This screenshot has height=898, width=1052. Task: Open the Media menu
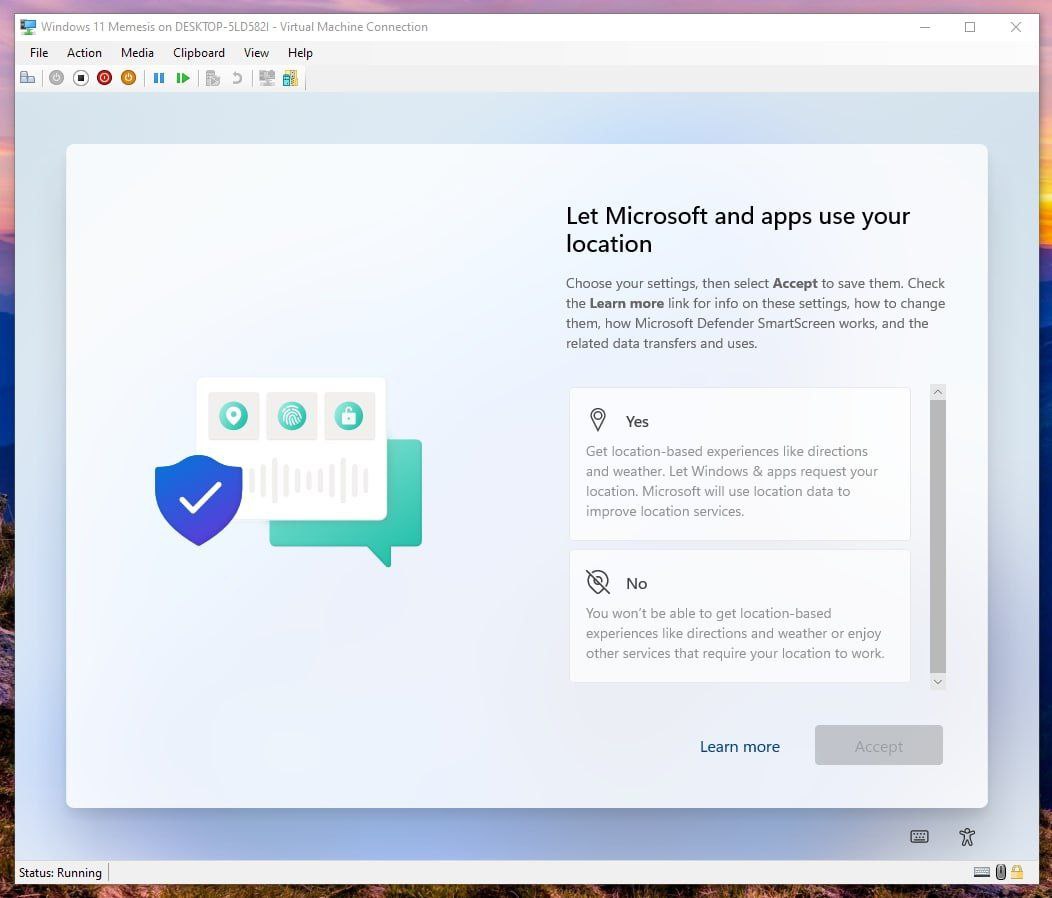(x=138, y=52)
